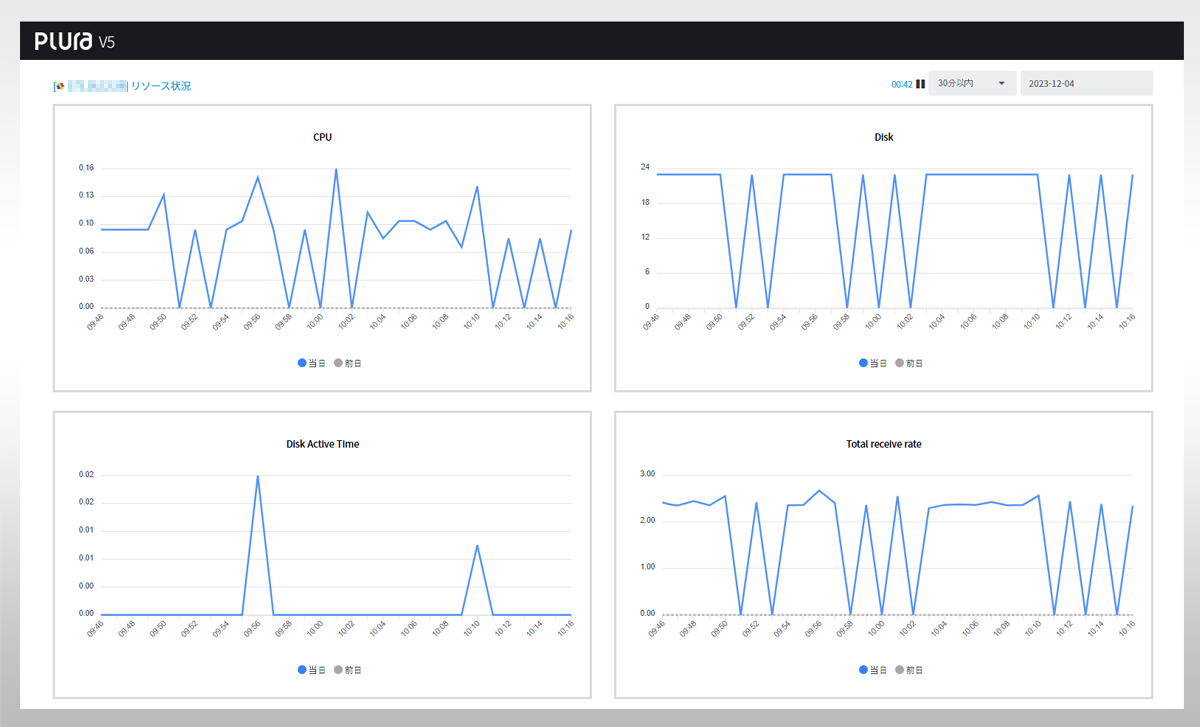Image resolution: width=1200 pixels, height=727 pixels.
Task: Toggle 前日 legend in Disk Active Time chart
Action: click(x=347, y=670)
